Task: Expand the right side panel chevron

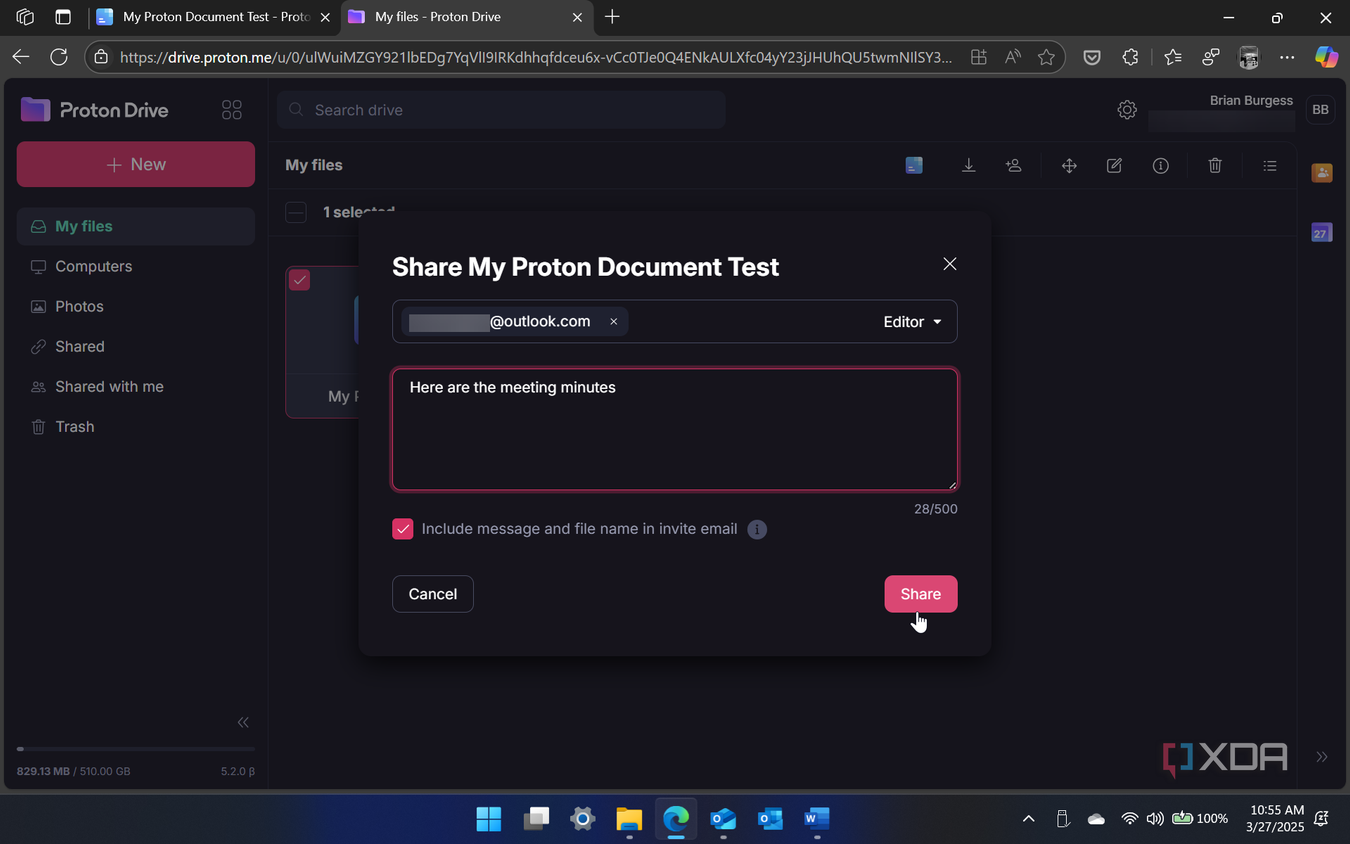Action: (x=1322, y=757)
